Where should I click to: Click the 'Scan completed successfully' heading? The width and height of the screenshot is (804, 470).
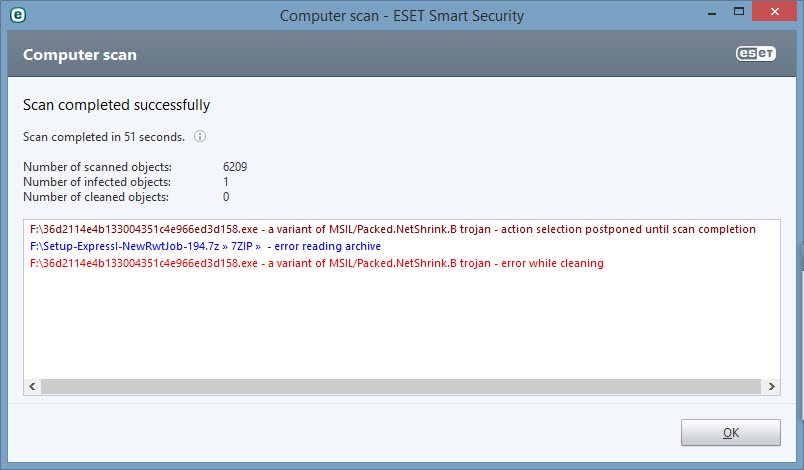tap(116, 105)
